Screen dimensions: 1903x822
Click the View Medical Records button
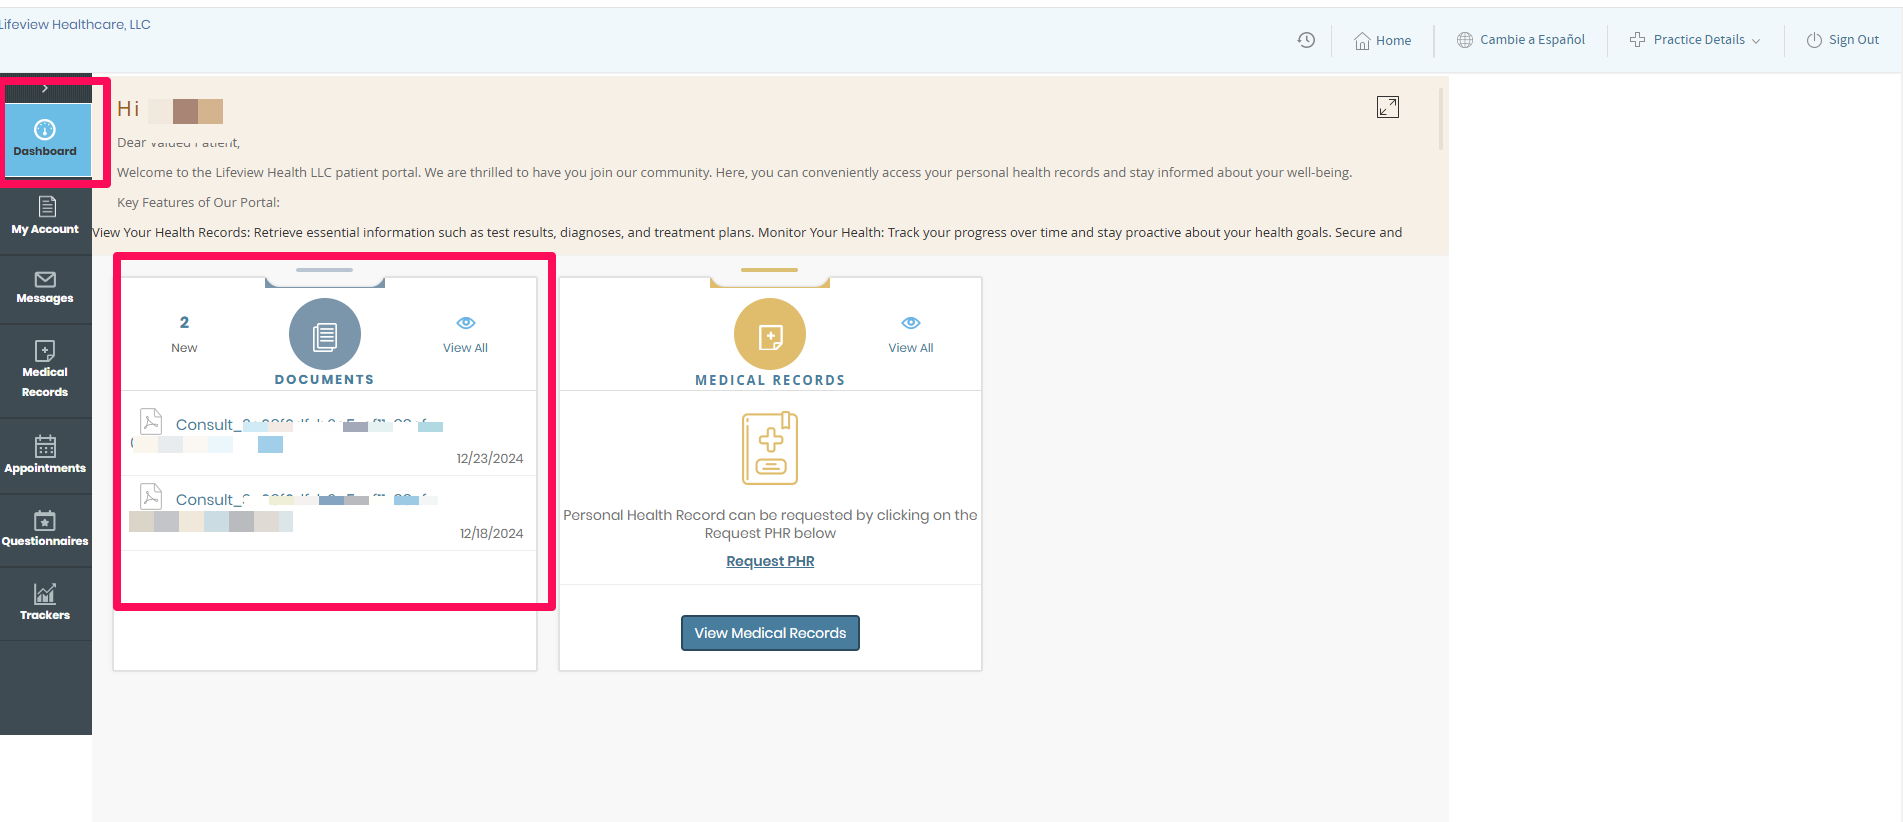(x=770, y=633)
